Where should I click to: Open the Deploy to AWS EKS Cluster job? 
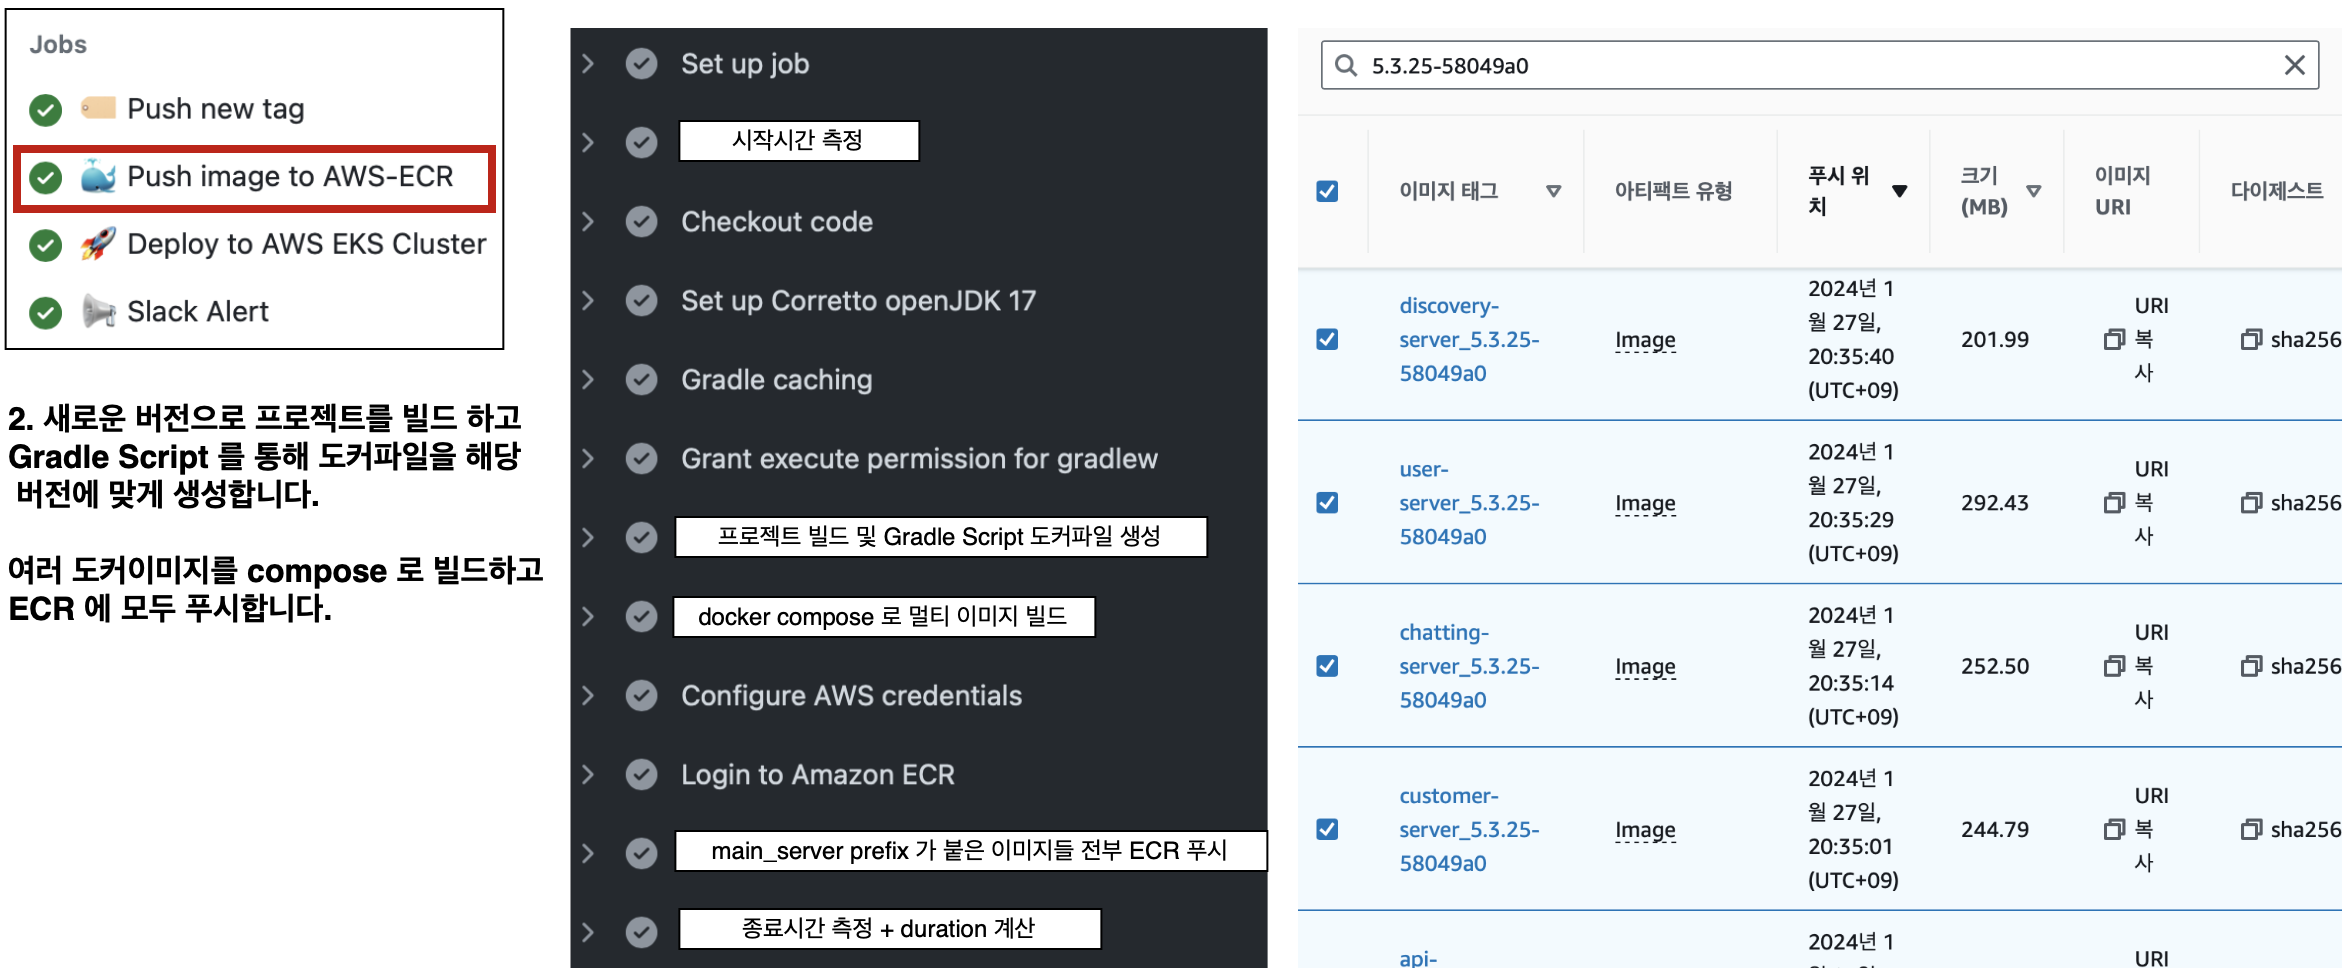click(x=306, y=244)
